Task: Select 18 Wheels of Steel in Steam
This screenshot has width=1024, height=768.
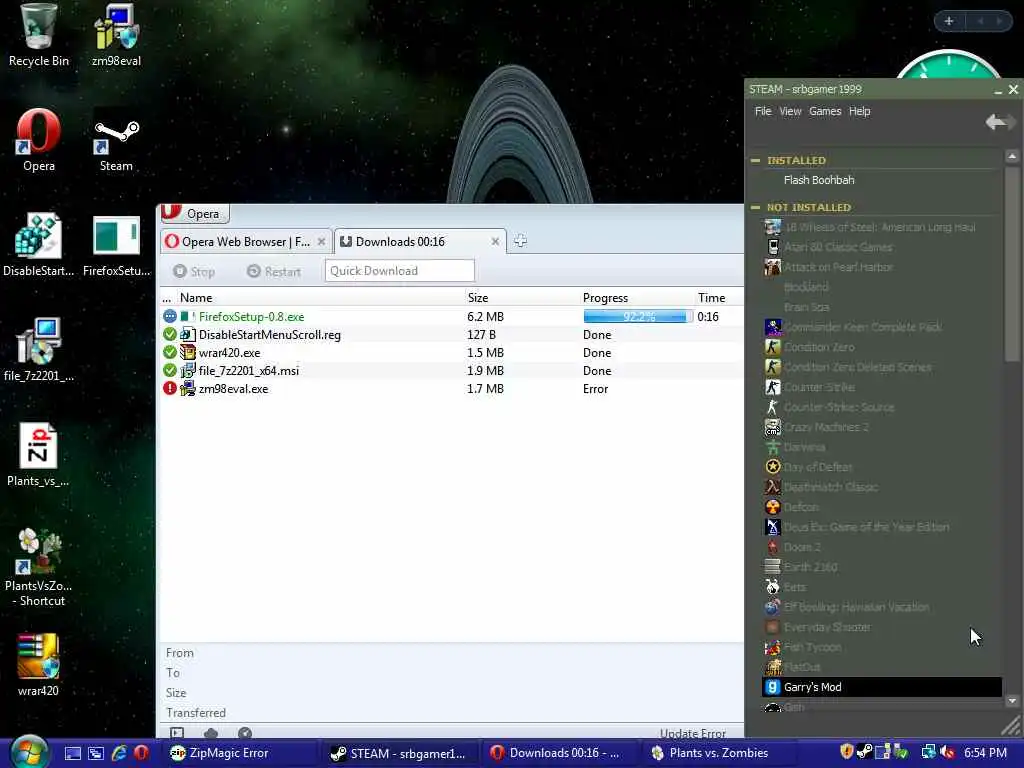Action: point(882,227)
